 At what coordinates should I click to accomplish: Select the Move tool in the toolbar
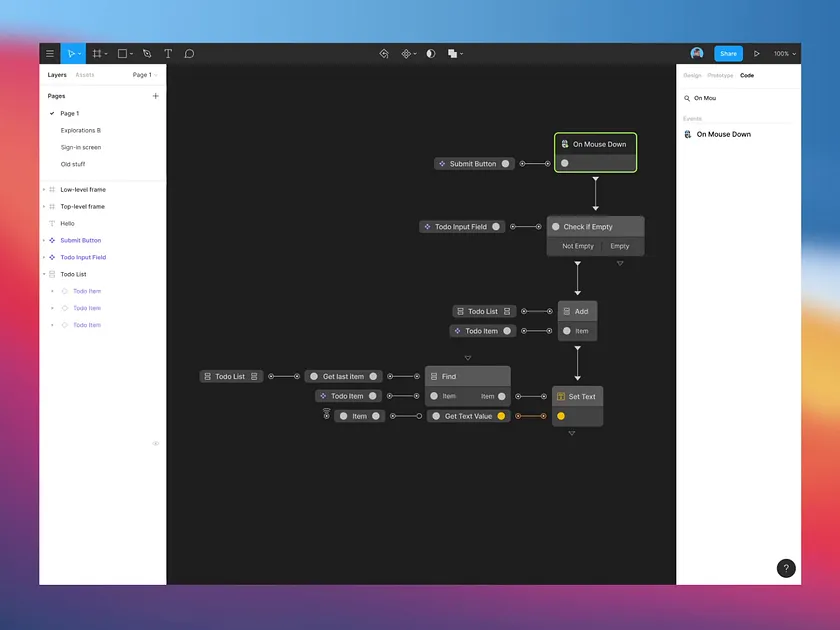(x=72, y=53)
